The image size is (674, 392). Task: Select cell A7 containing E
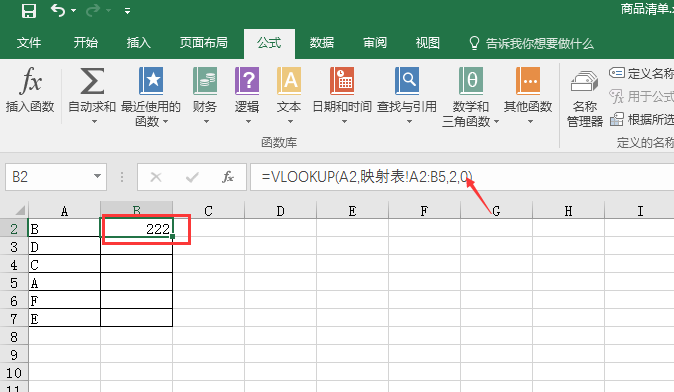(64, 318)
